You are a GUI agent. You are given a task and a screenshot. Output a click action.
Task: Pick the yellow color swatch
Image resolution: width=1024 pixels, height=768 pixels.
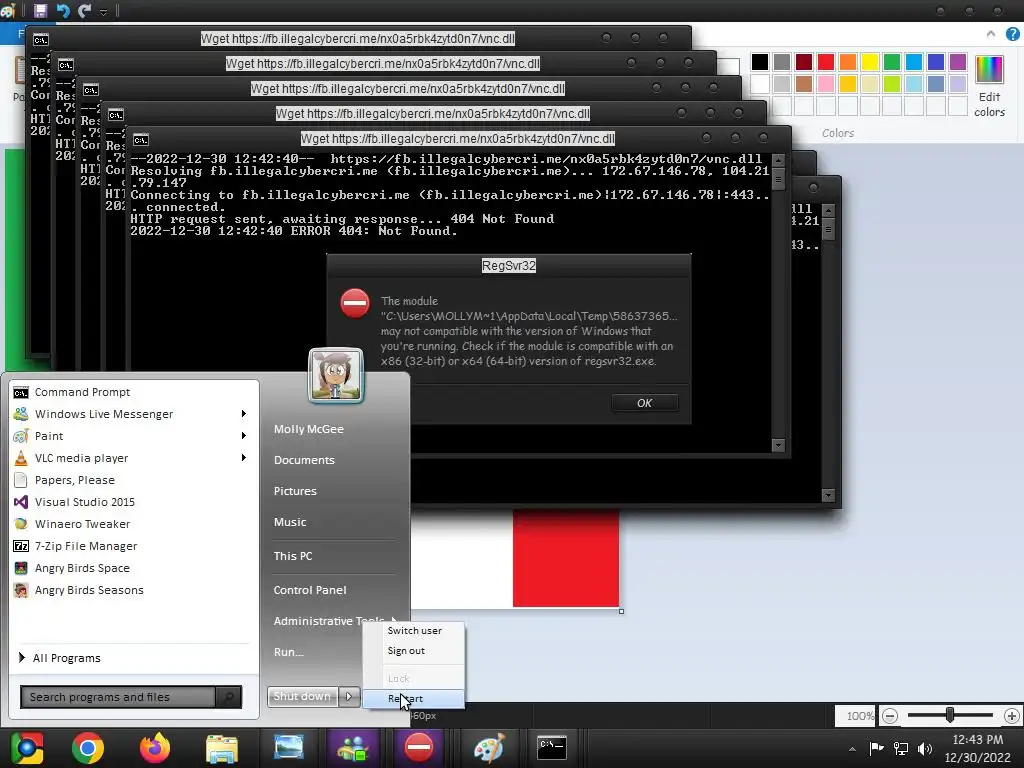870,62
